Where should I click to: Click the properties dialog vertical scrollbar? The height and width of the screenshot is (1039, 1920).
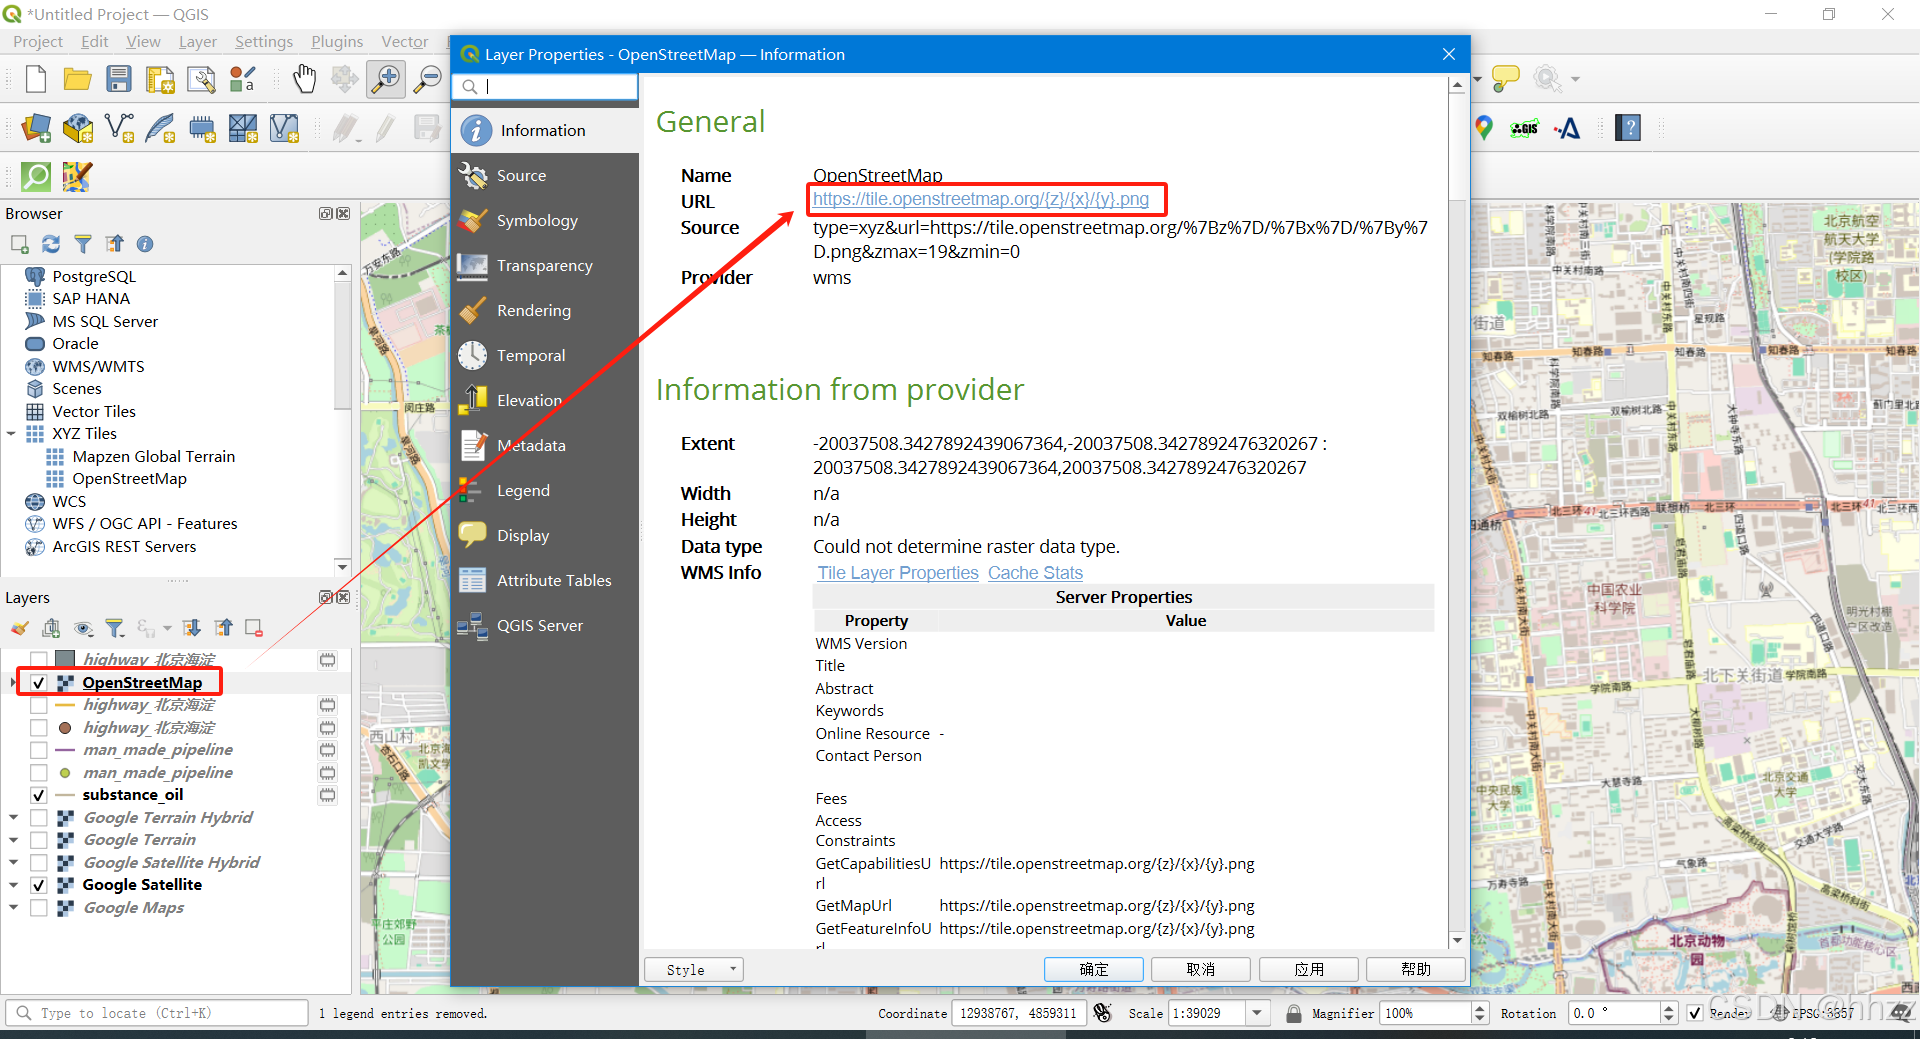tap(1457, 512)
